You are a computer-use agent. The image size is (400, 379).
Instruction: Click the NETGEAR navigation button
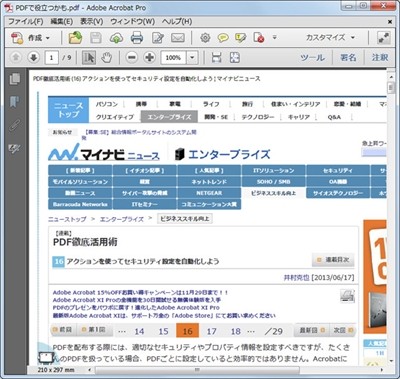pyautogui.click(x=209, y=193)
